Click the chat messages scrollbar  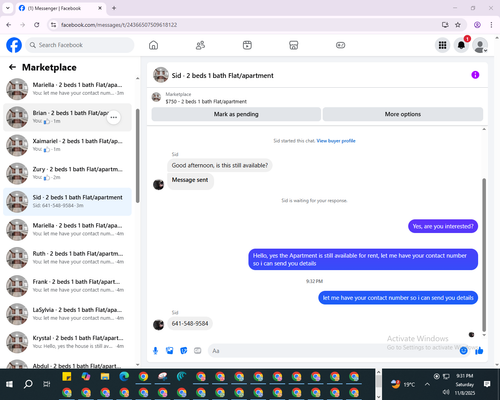(x=484, y=255)
